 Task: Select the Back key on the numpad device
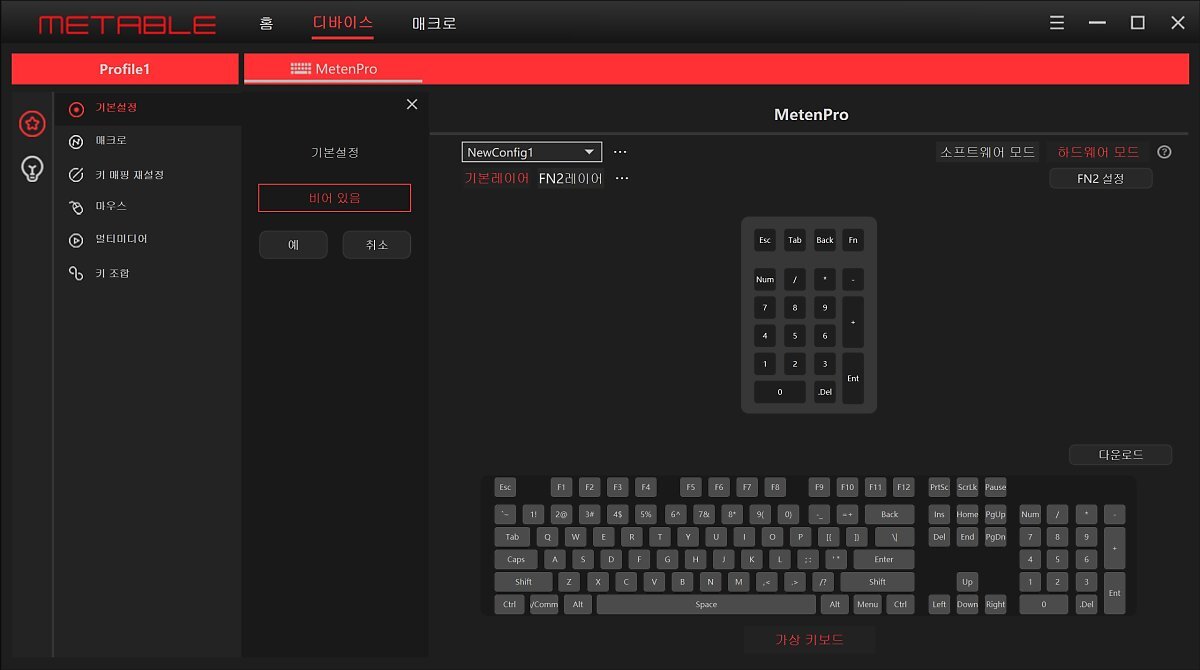click(824, 240)
